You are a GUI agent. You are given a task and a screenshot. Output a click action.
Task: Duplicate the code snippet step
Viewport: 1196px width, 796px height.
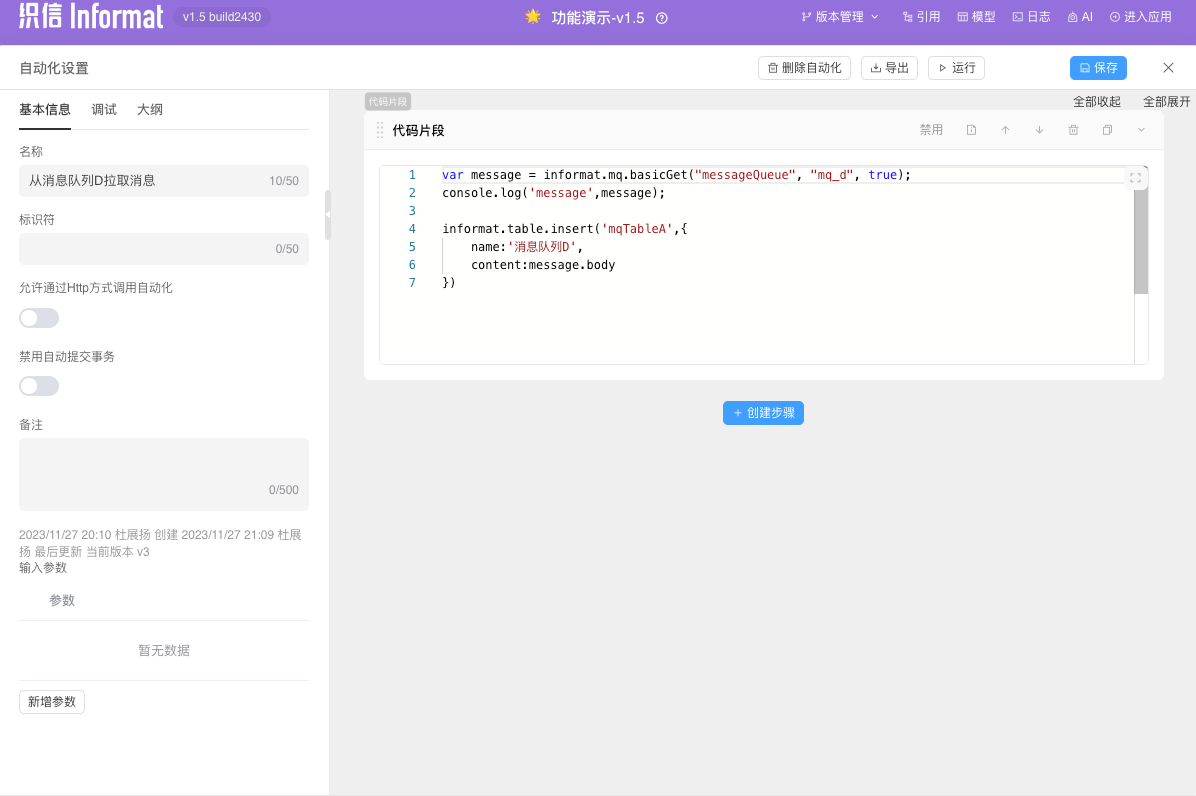pos(1106,129)
